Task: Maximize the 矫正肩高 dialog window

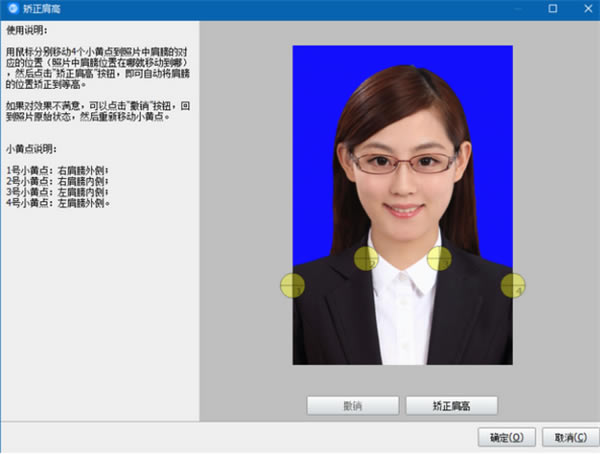Action: 553,8
